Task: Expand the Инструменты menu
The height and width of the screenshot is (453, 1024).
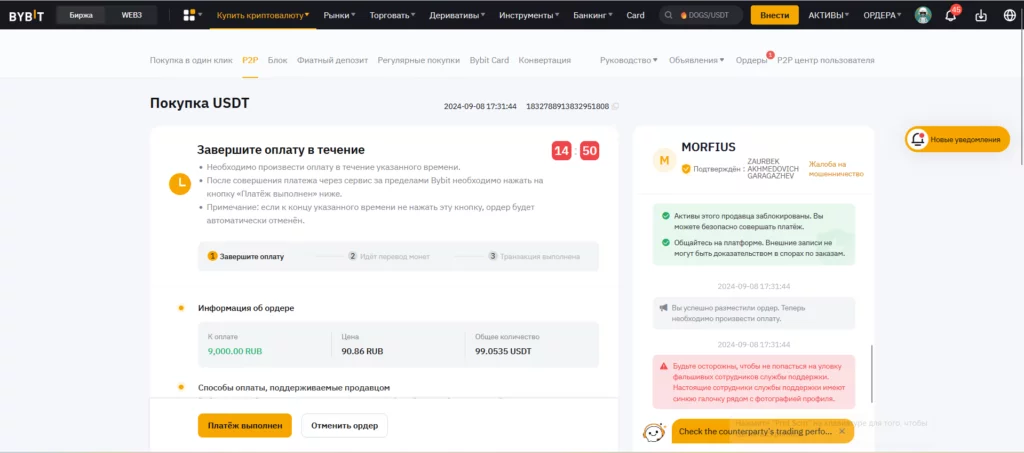Action: (x=529, y=15)
